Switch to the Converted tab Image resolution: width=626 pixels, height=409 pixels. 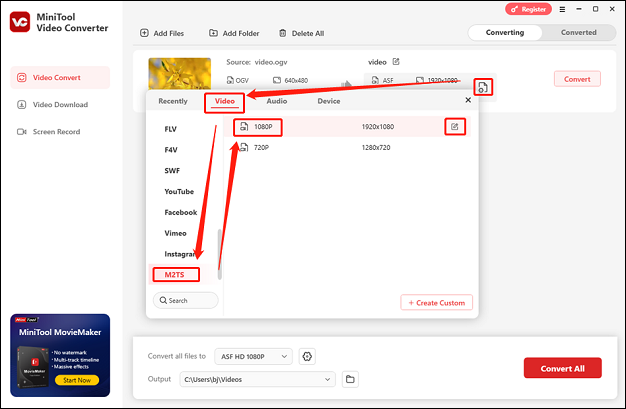pyautogui.click(x=578, y=32)
